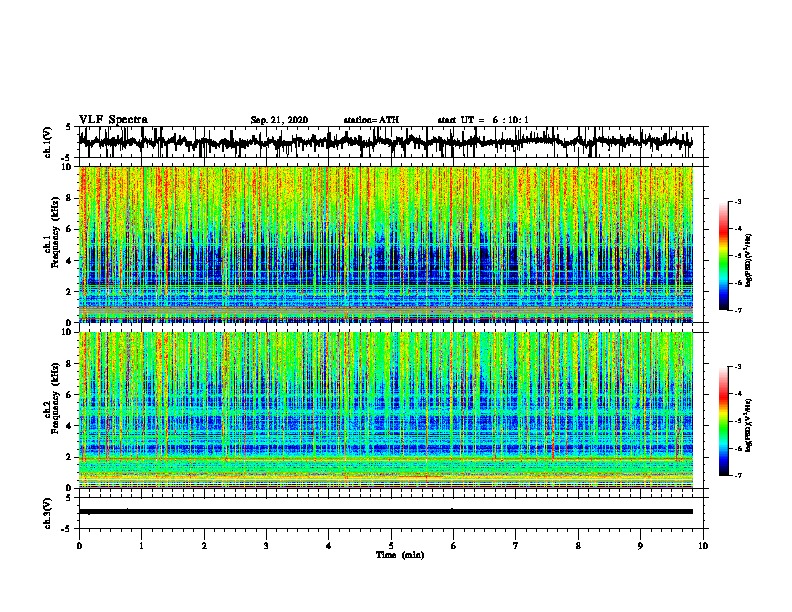Click the "ch.1(V)" axis label
792x612 pixels.
[47, 142]
